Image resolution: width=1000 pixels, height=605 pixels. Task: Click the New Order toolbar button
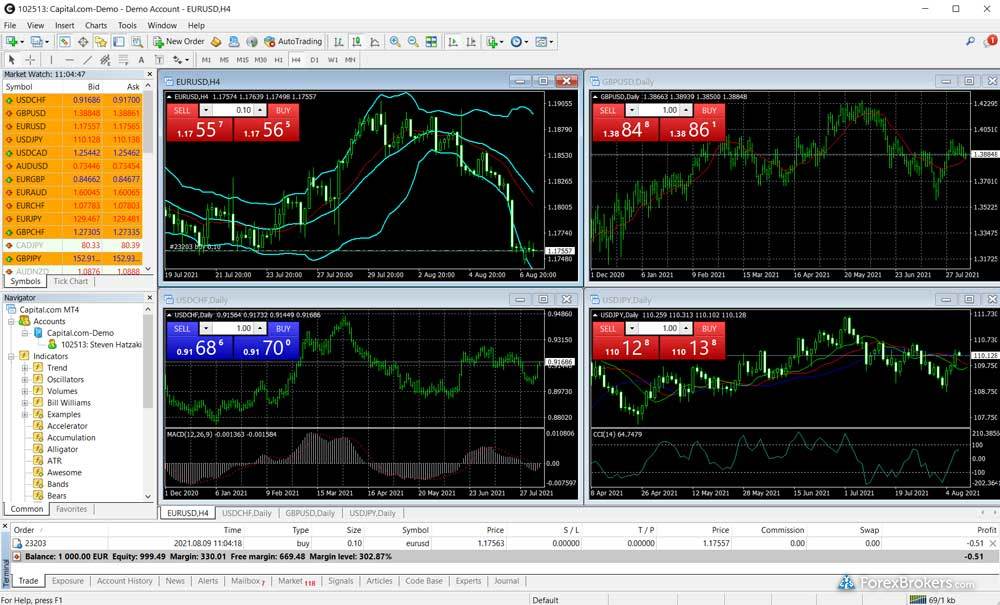179,42
